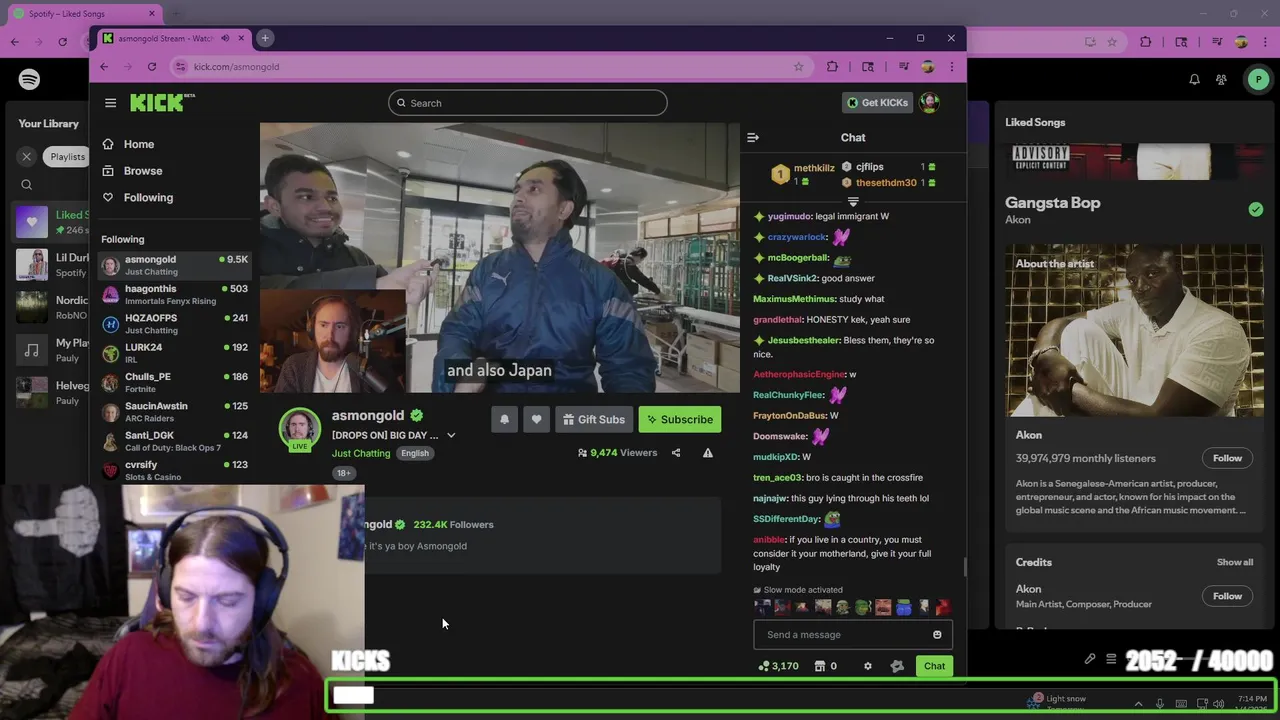This screenshot has width=1280, height=720.
Task: Open methkillz top gifter entry
Action: 803,174
